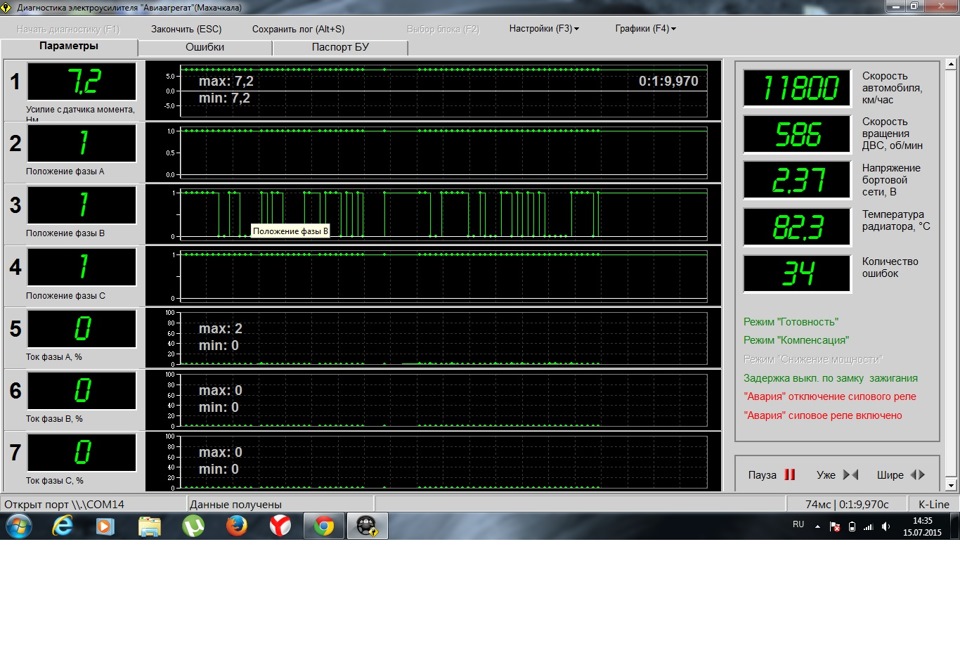Open Firefox from the taskbar
This screenshot has width=960, height=653.
(x=236, y=526)
